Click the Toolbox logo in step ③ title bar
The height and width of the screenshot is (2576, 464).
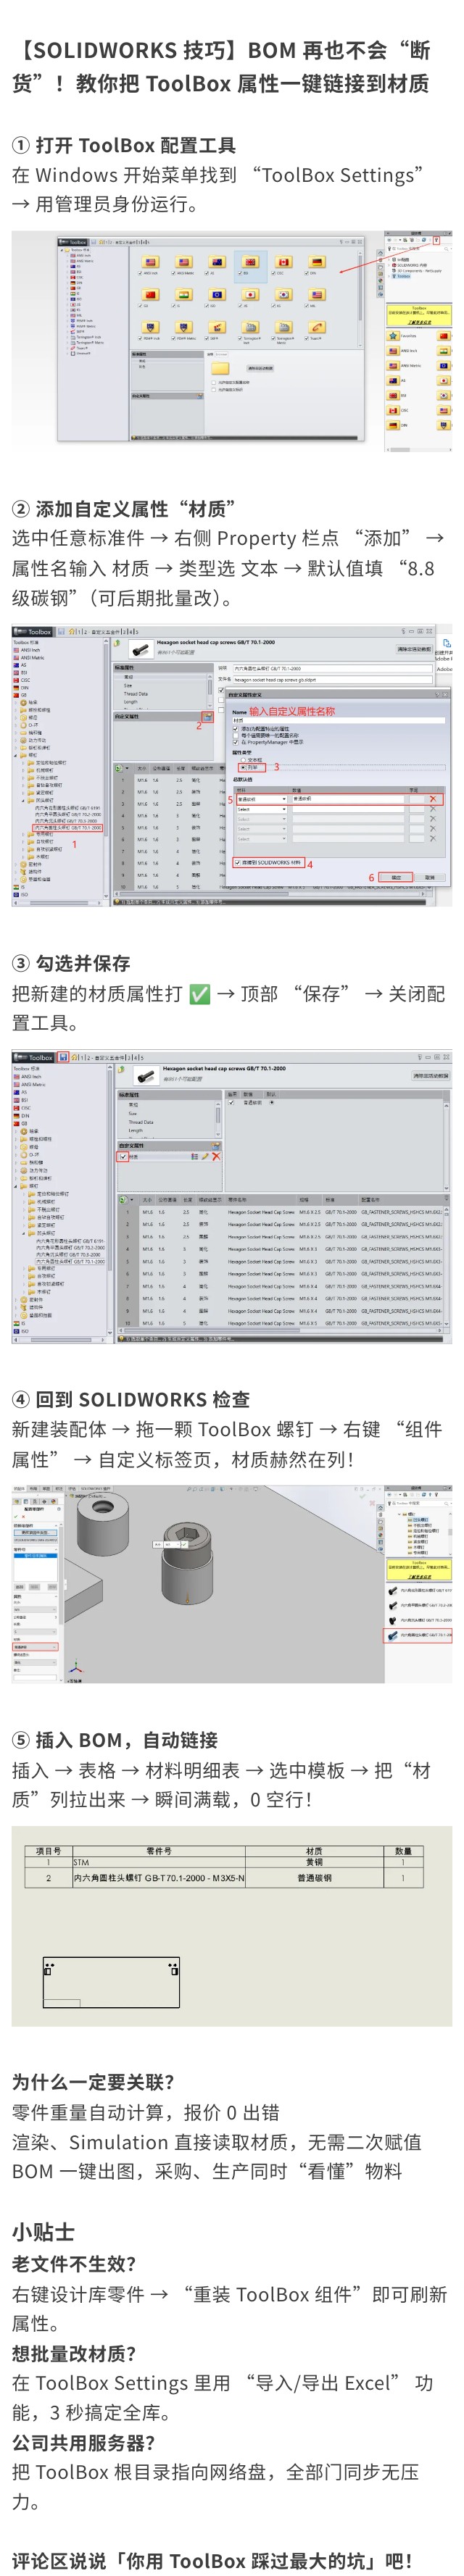pos(35,1057)
